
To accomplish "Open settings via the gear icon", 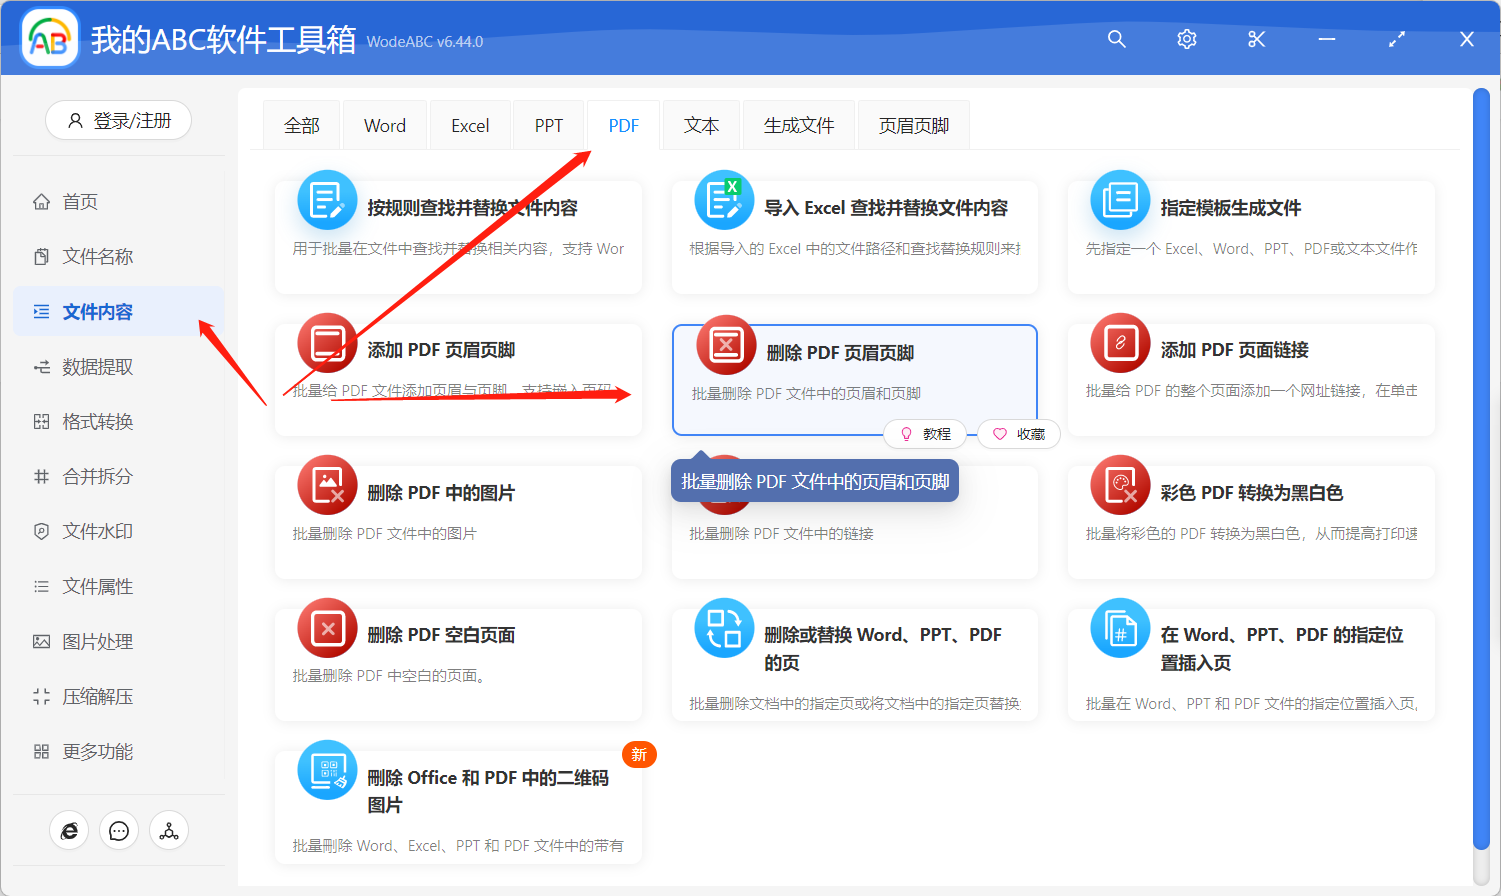I will 1186,39.
